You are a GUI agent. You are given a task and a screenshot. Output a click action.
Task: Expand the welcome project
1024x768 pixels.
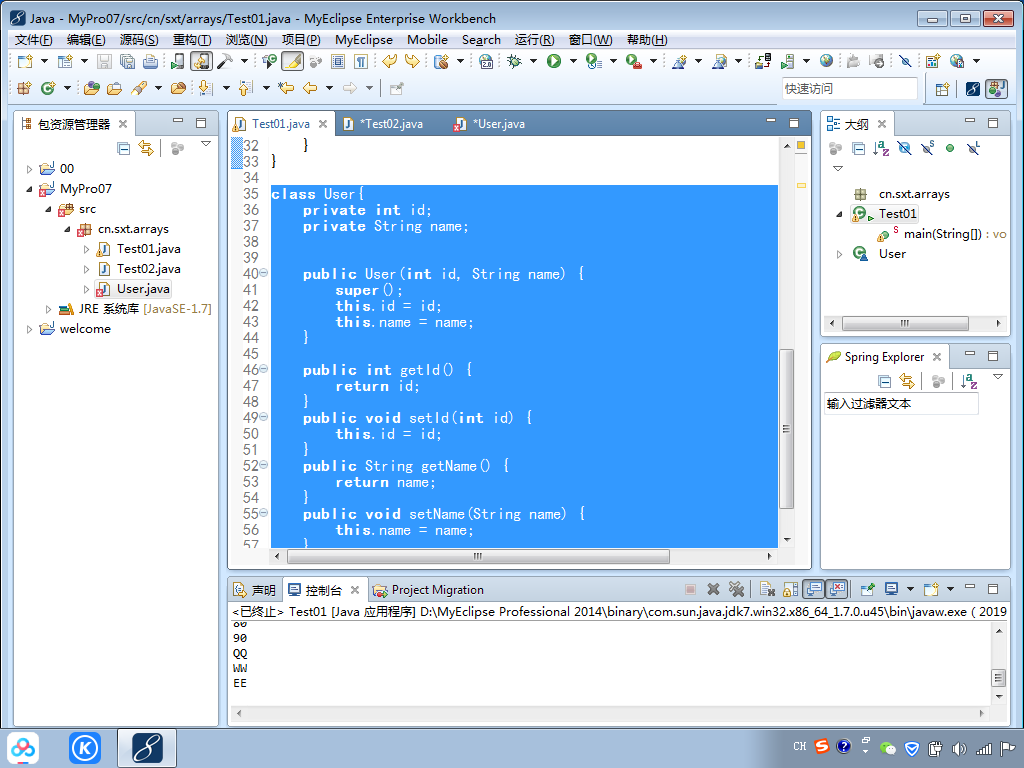pyautogui.click(x=29, y=329)
